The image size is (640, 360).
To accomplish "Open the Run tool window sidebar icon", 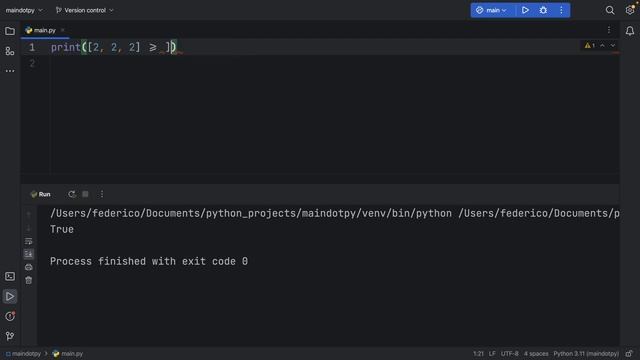I will point(10,297).
